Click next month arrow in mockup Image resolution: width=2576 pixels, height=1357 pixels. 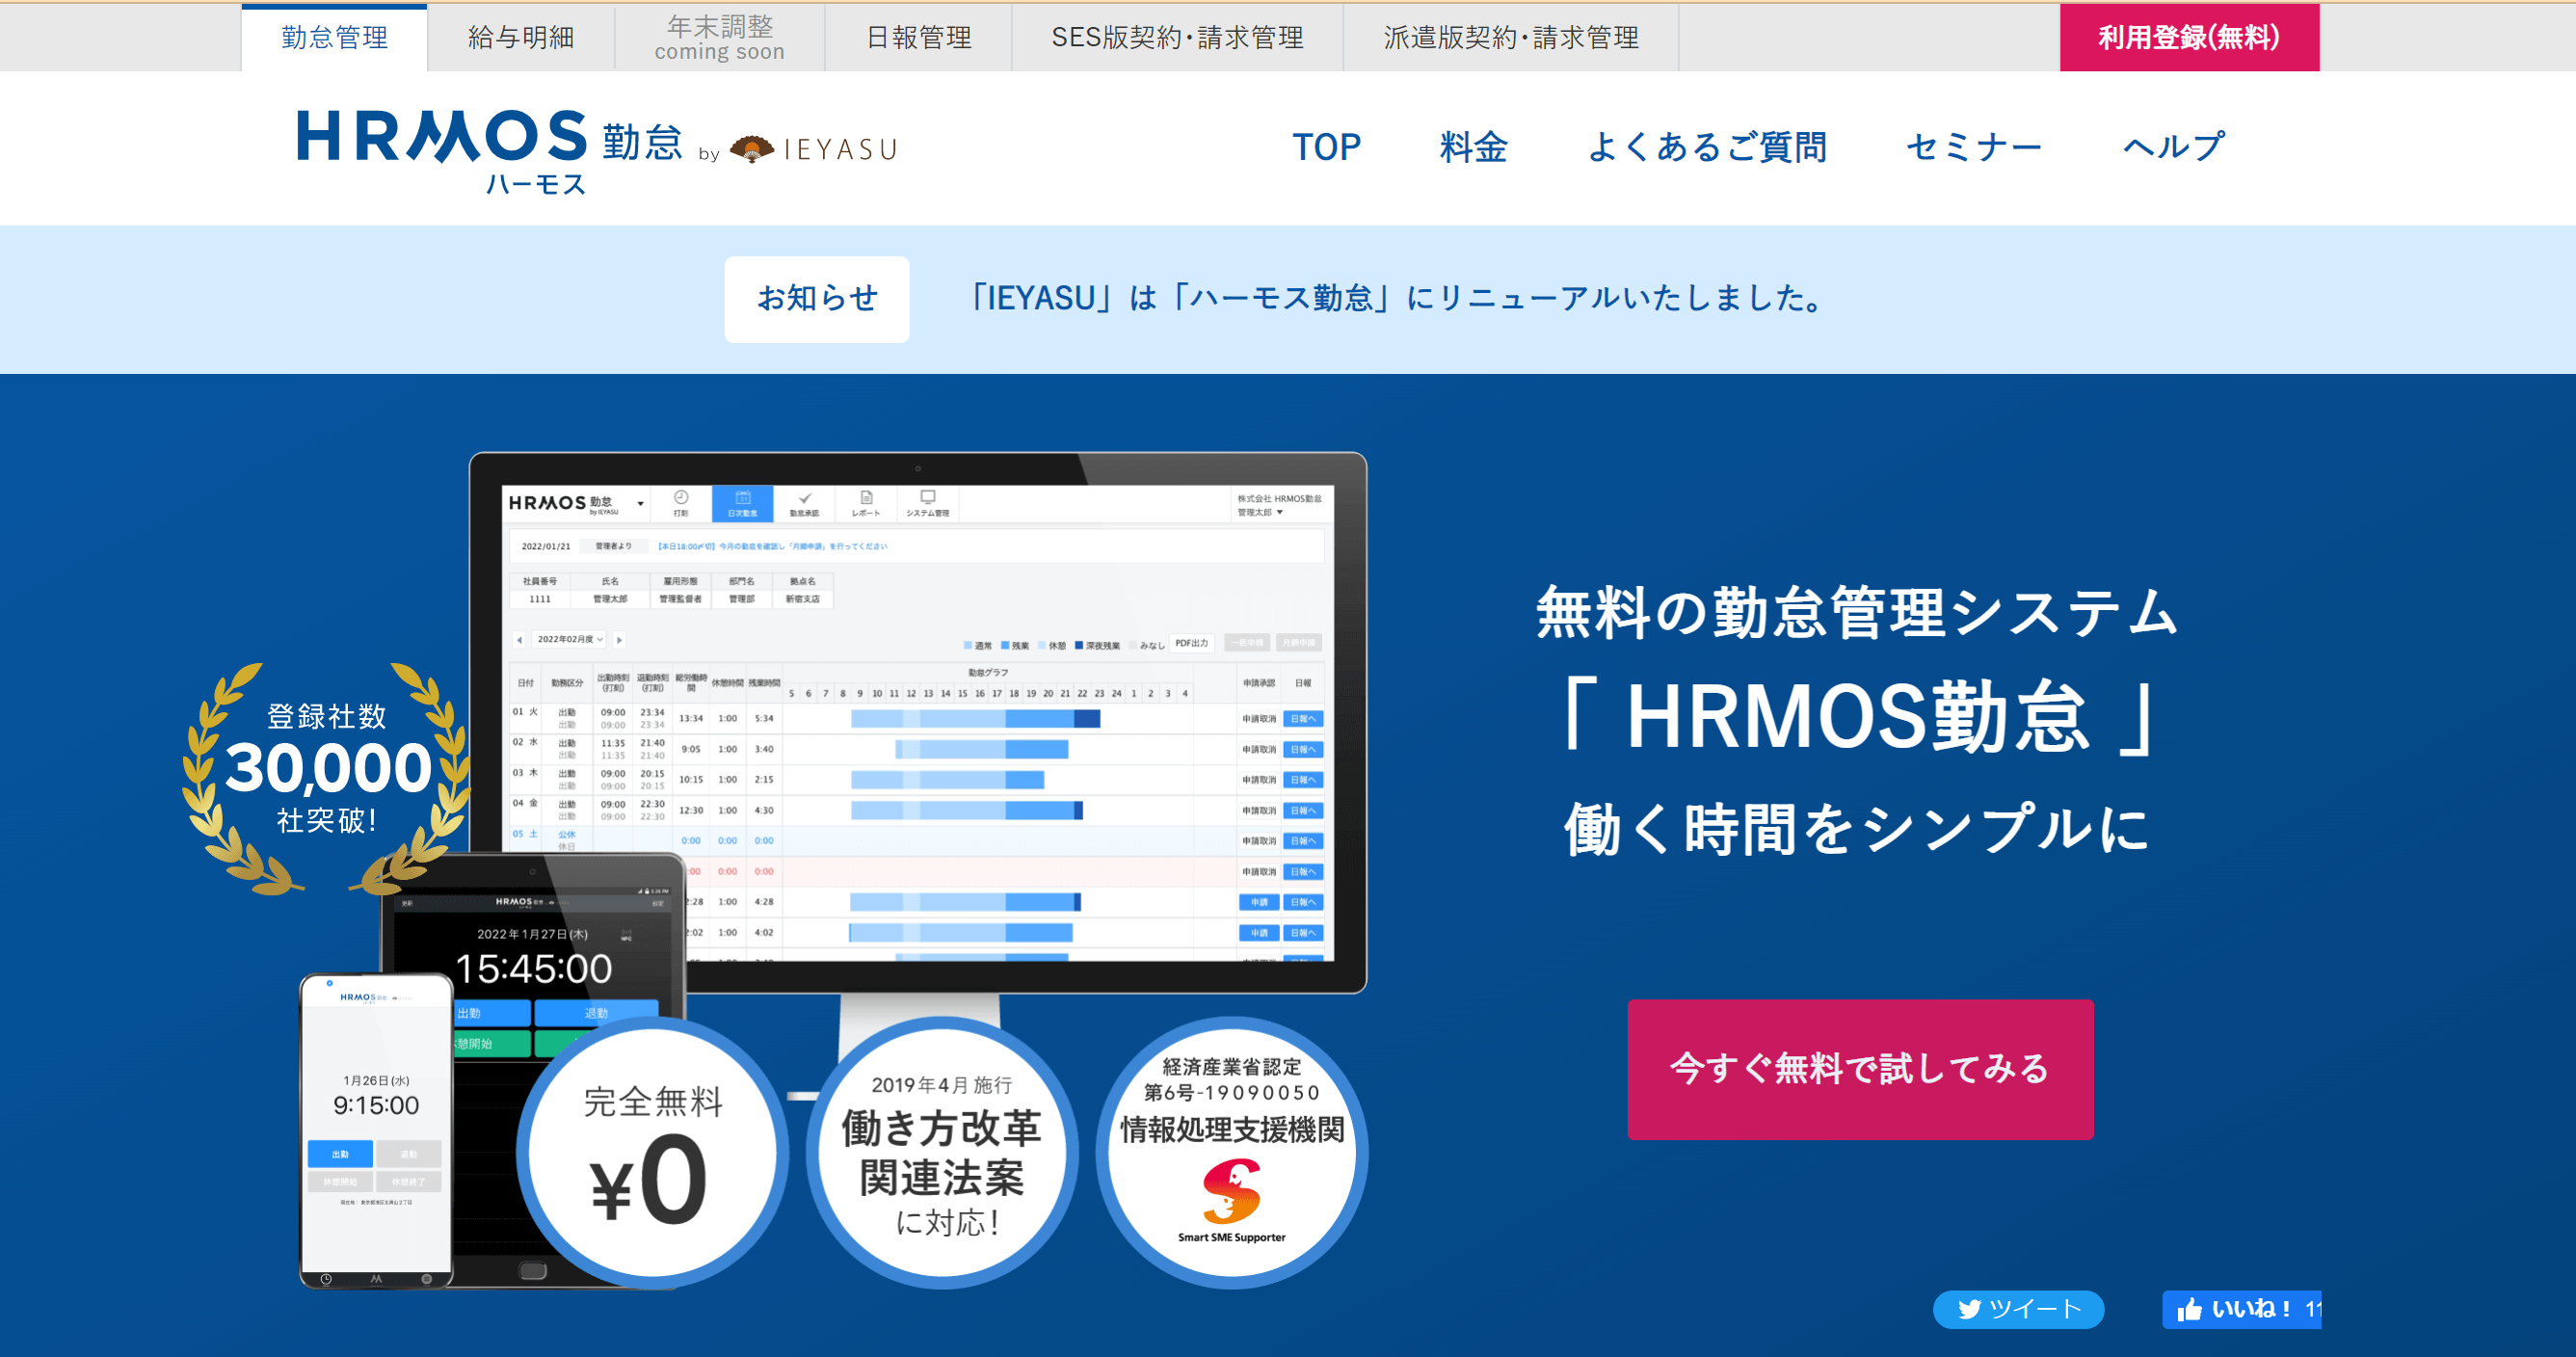pyautogui.click(x=619, y=640)
